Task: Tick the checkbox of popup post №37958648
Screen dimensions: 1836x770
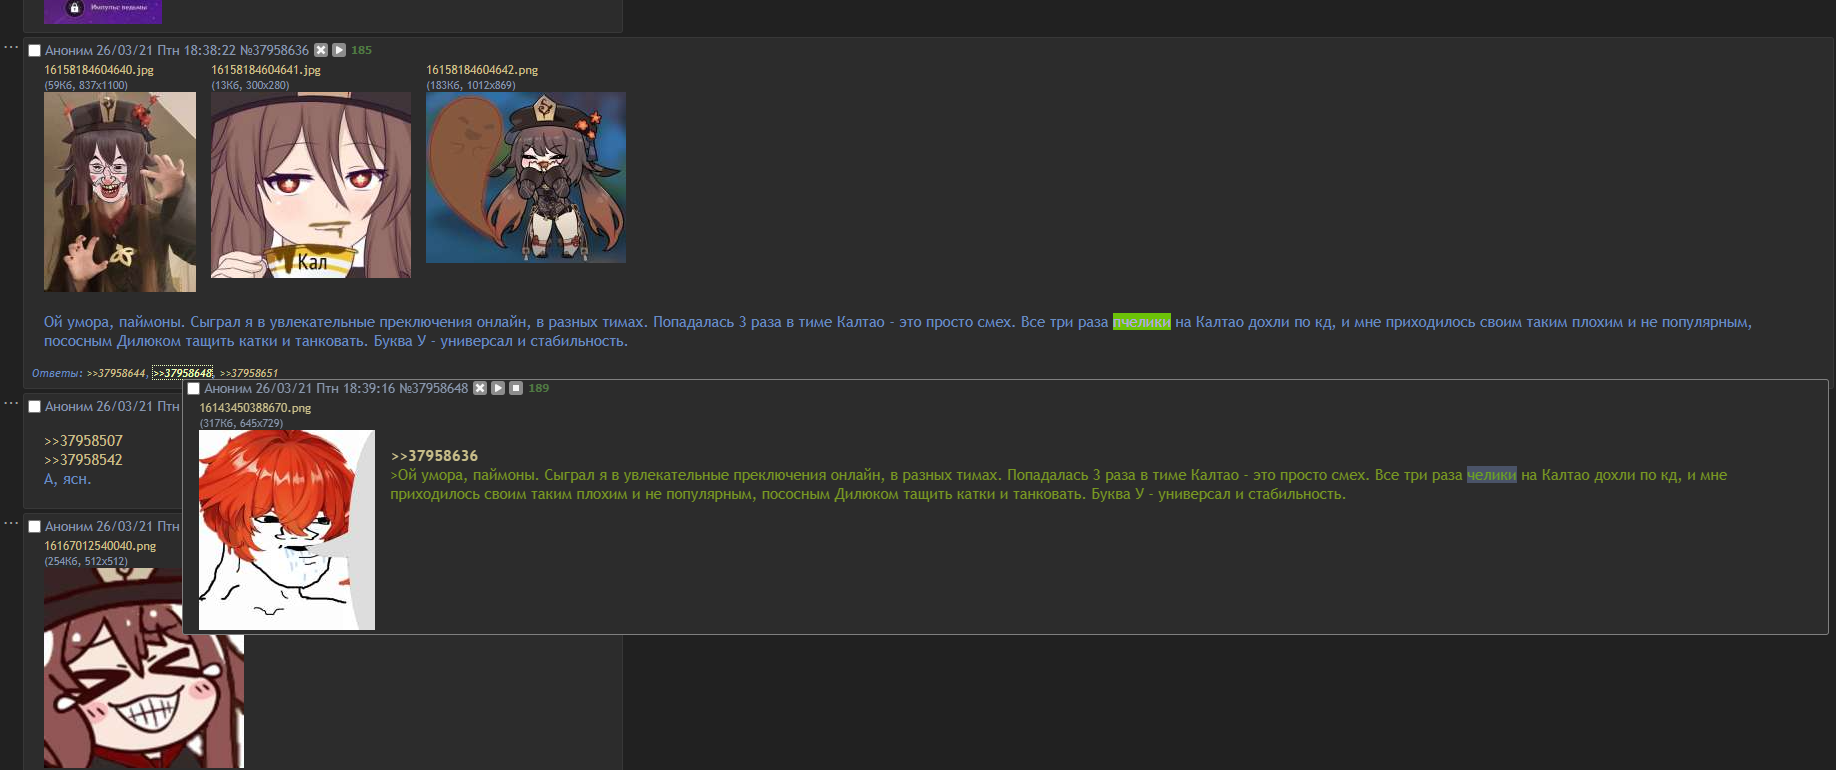Action: tap(194, 389)
